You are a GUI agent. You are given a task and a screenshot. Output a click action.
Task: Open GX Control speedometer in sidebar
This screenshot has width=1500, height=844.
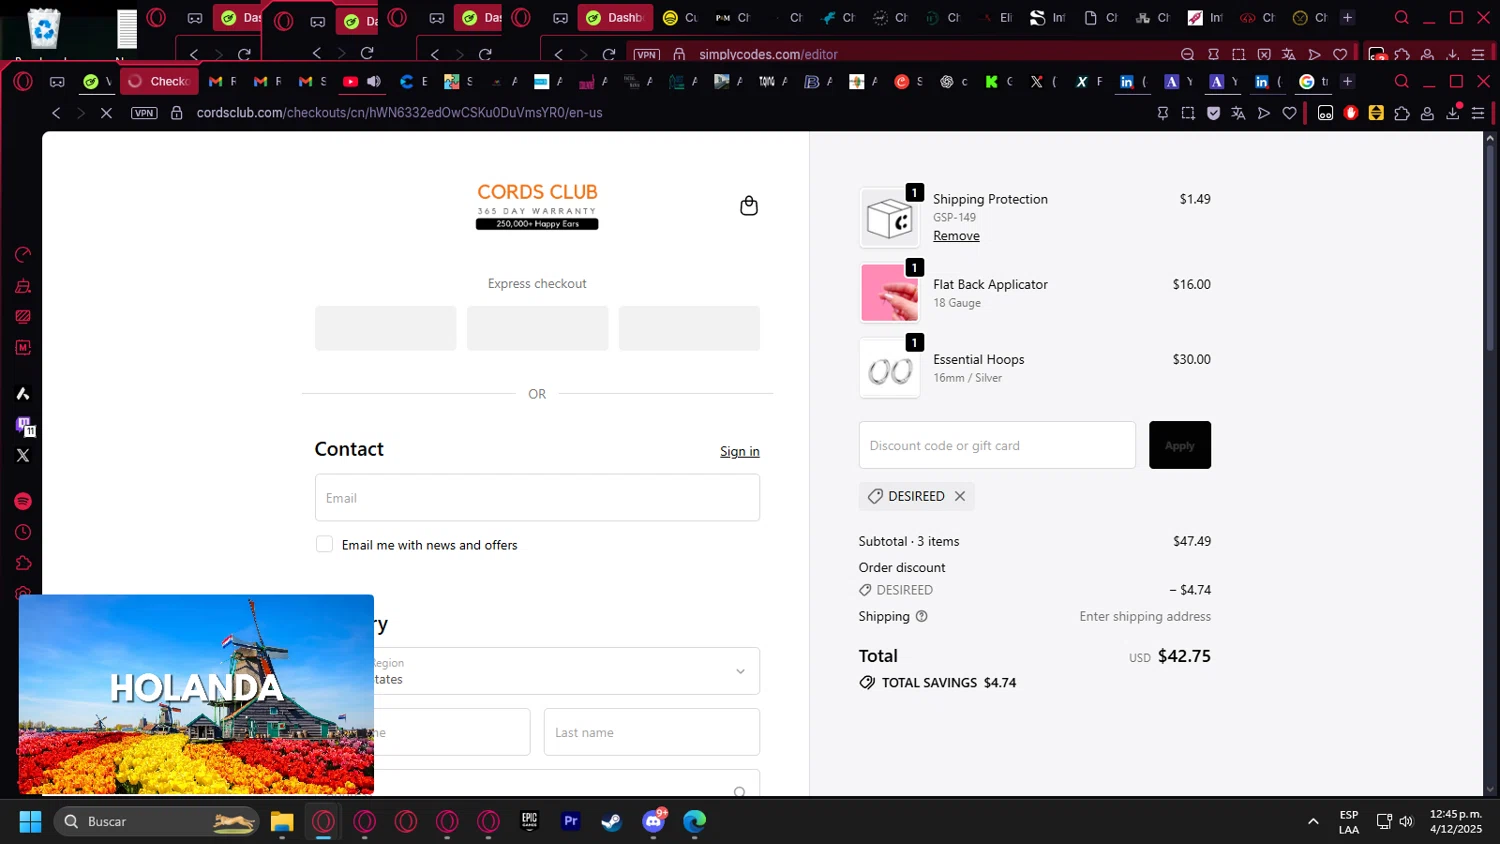click(x=23, y=255)
